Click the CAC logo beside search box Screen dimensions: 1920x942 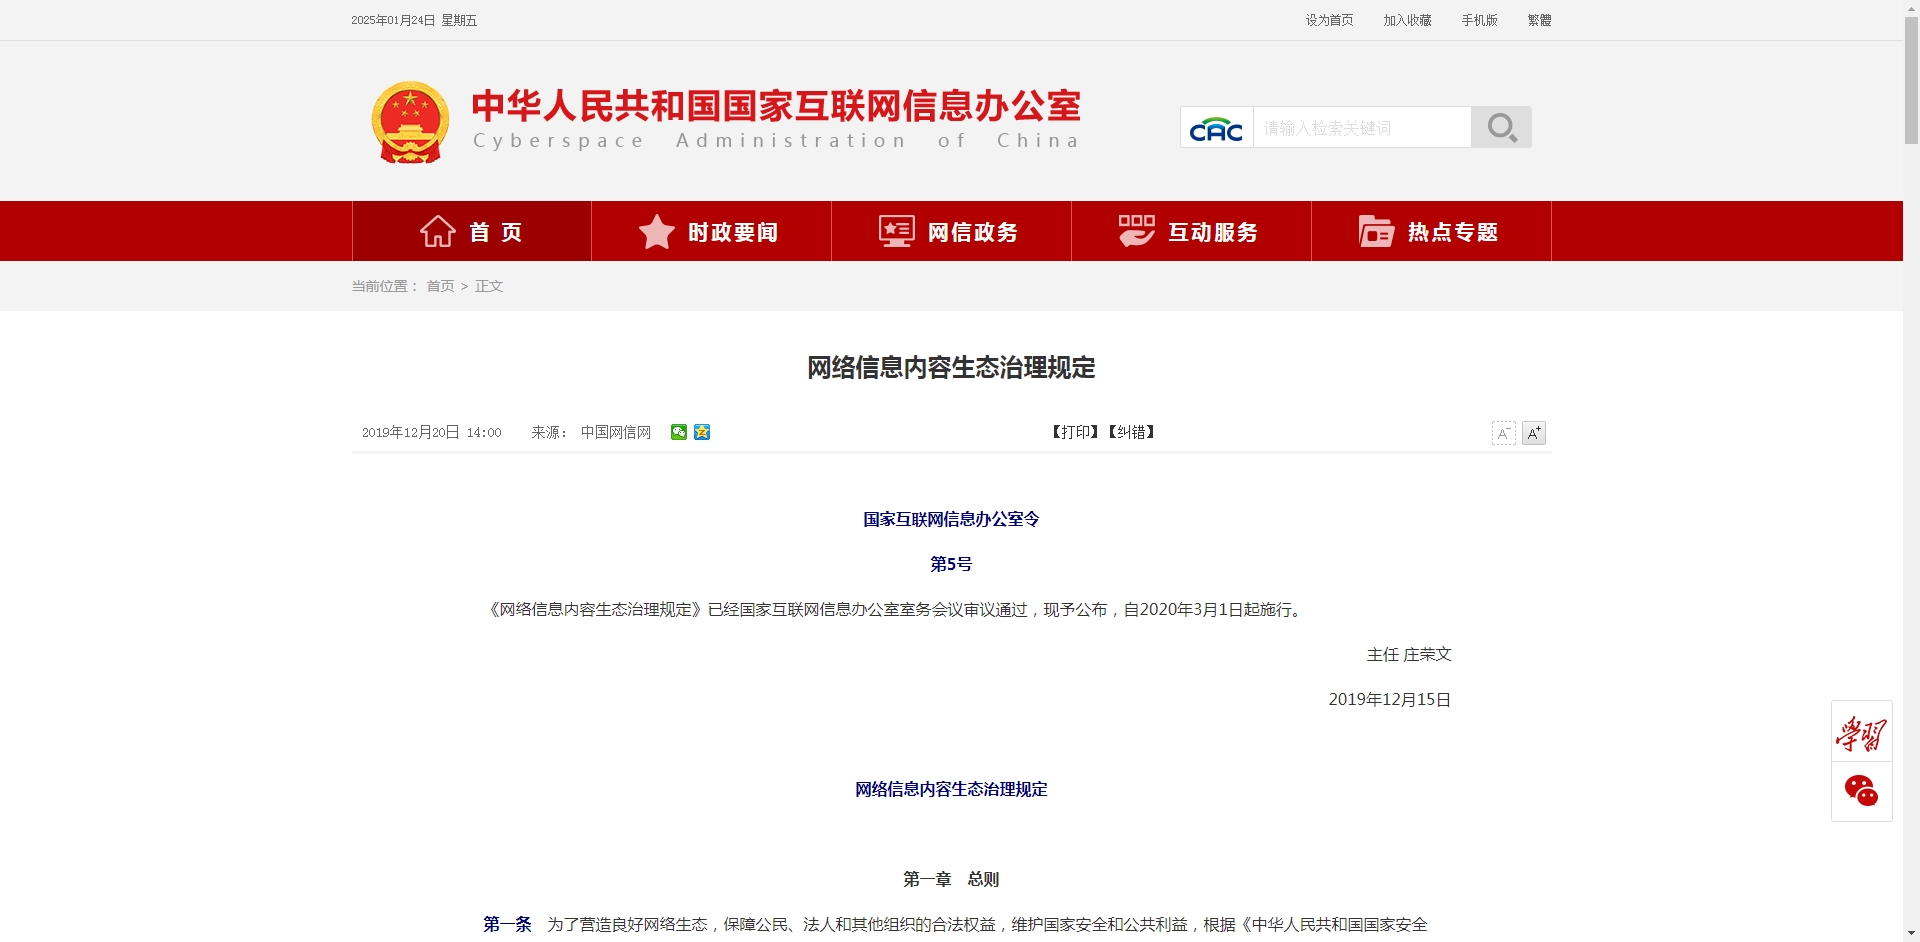pyautogui.click(x=1216, y=129)
